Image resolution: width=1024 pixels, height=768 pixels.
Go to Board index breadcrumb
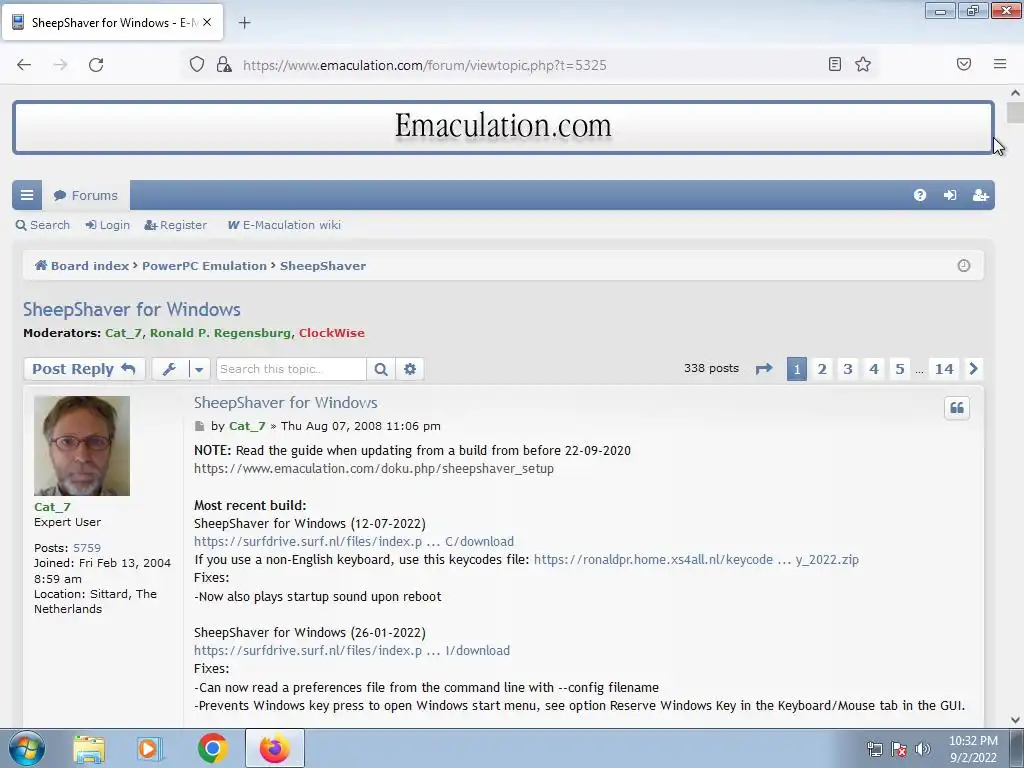click(x=82, y=266)
